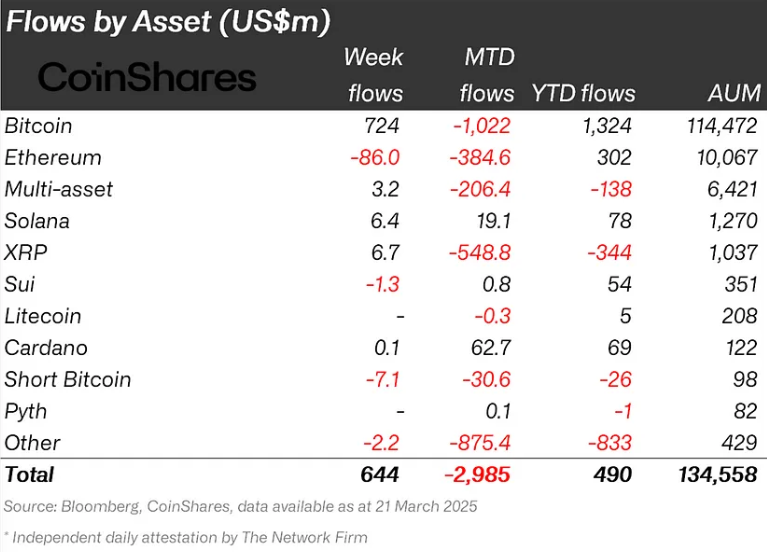Select the XRP row label
This screenshot has width=767, height=552.
25,253
